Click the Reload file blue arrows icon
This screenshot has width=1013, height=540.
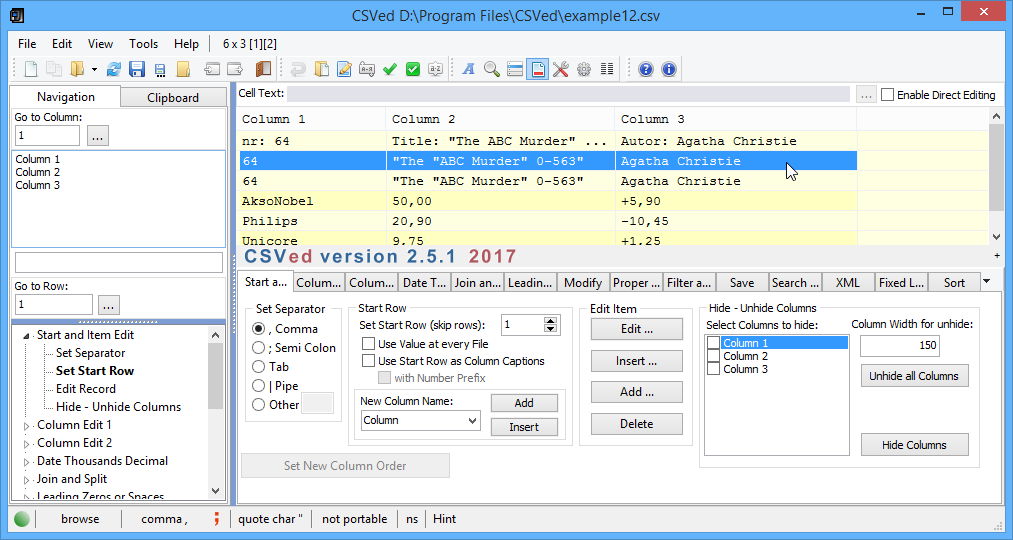pos(114,69)
